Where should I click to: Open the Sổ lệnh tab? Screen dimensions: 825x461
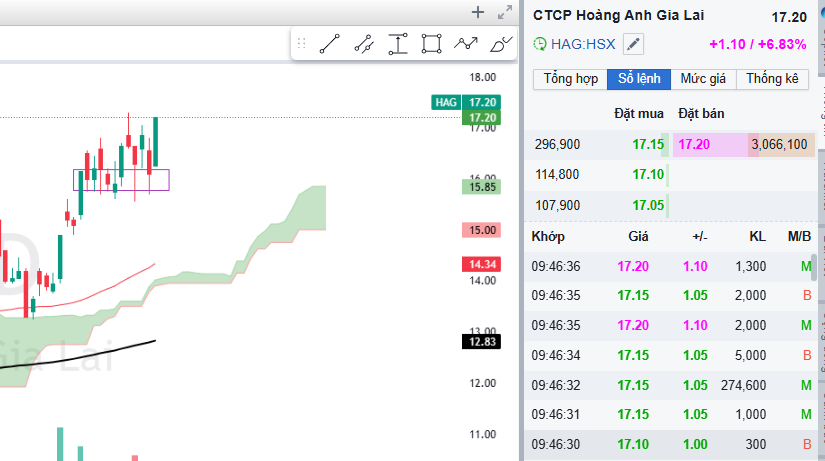[639, 79]
